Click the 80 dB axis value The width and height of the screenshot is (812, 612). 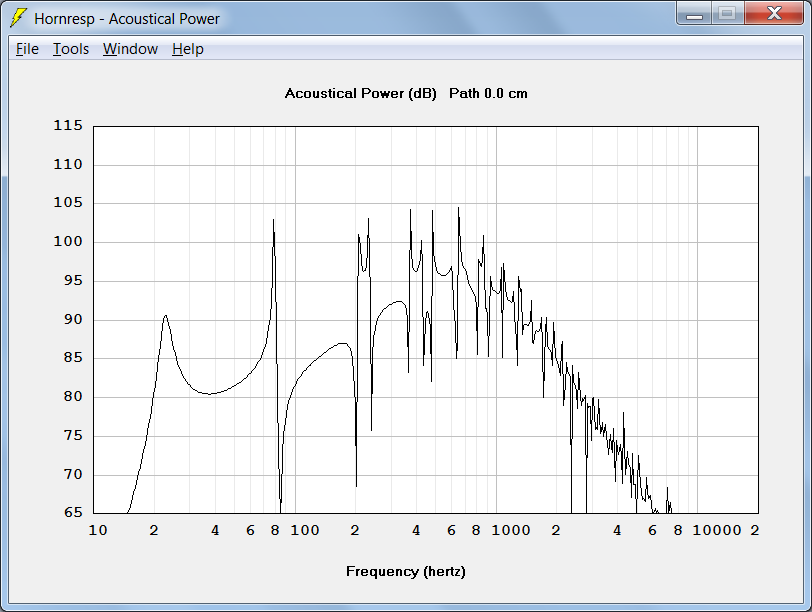[x=73, y=397]
